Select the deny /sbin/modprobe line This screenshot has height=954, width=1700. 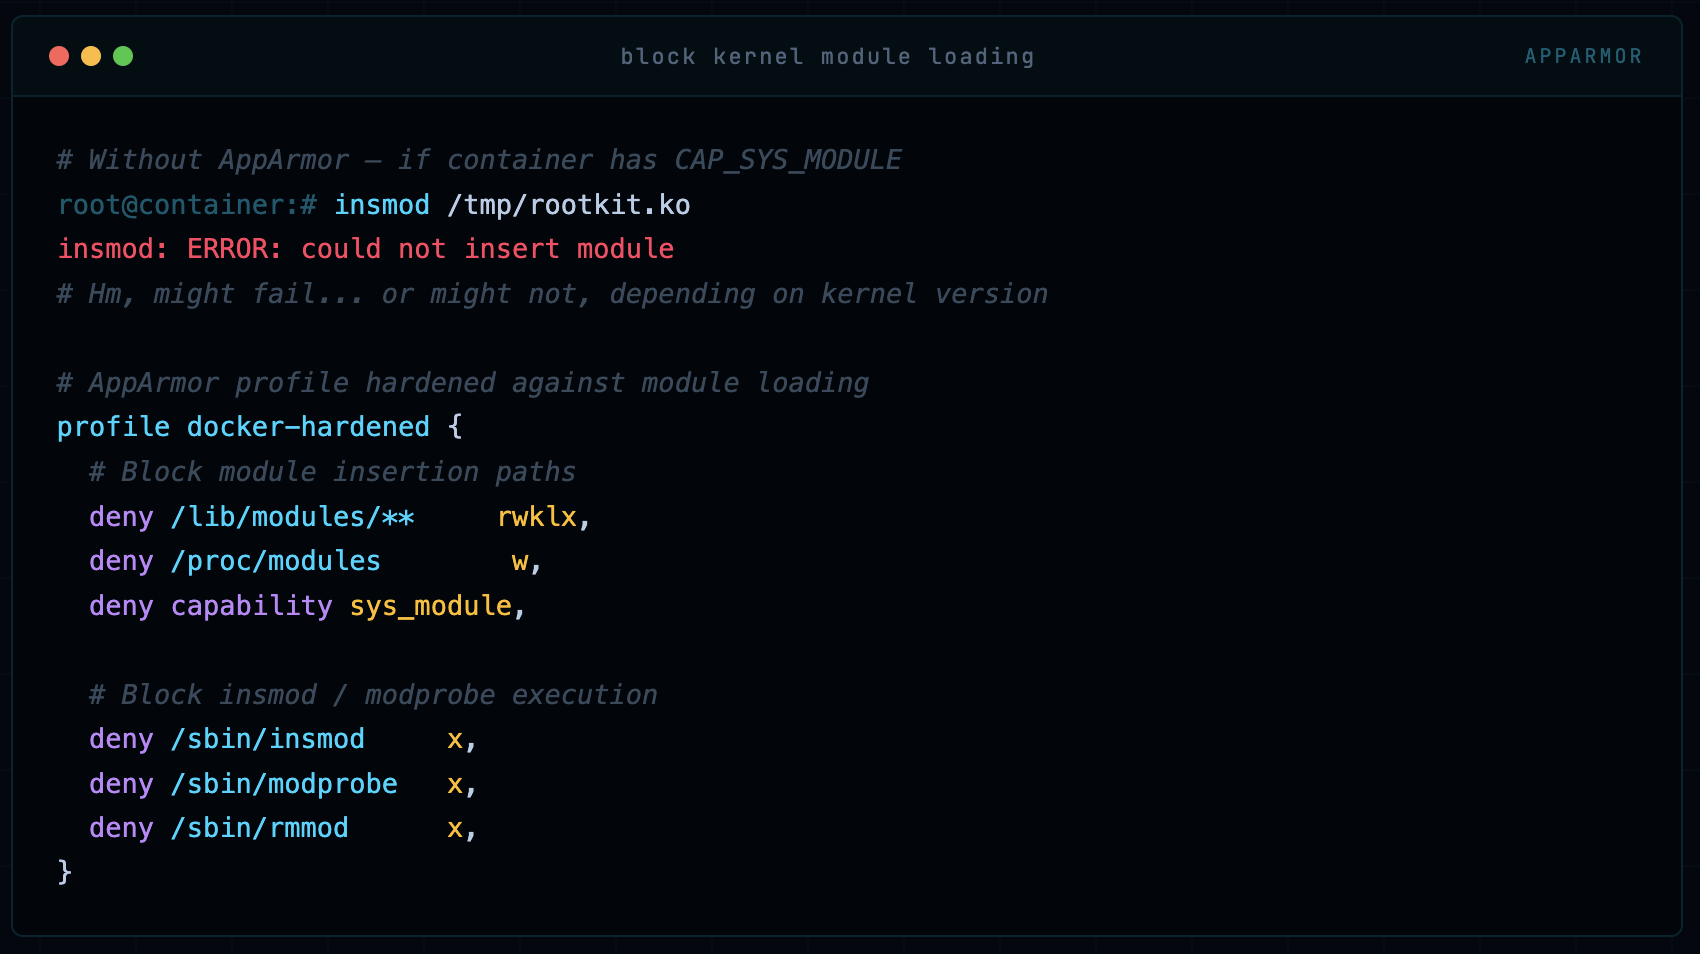[x=243, y=784]
